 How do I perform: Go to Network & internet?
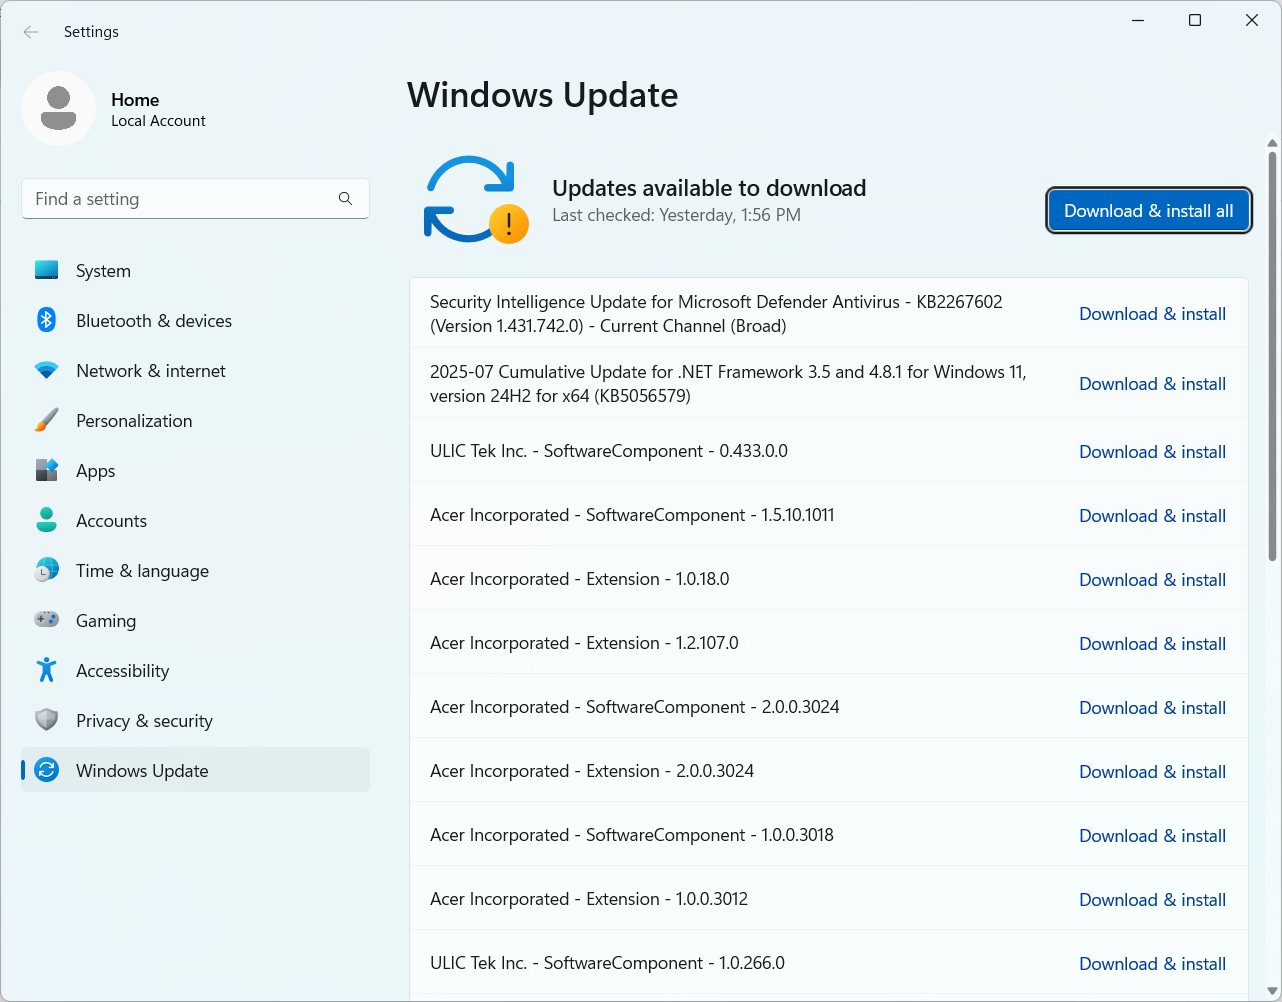click(195, 370)
